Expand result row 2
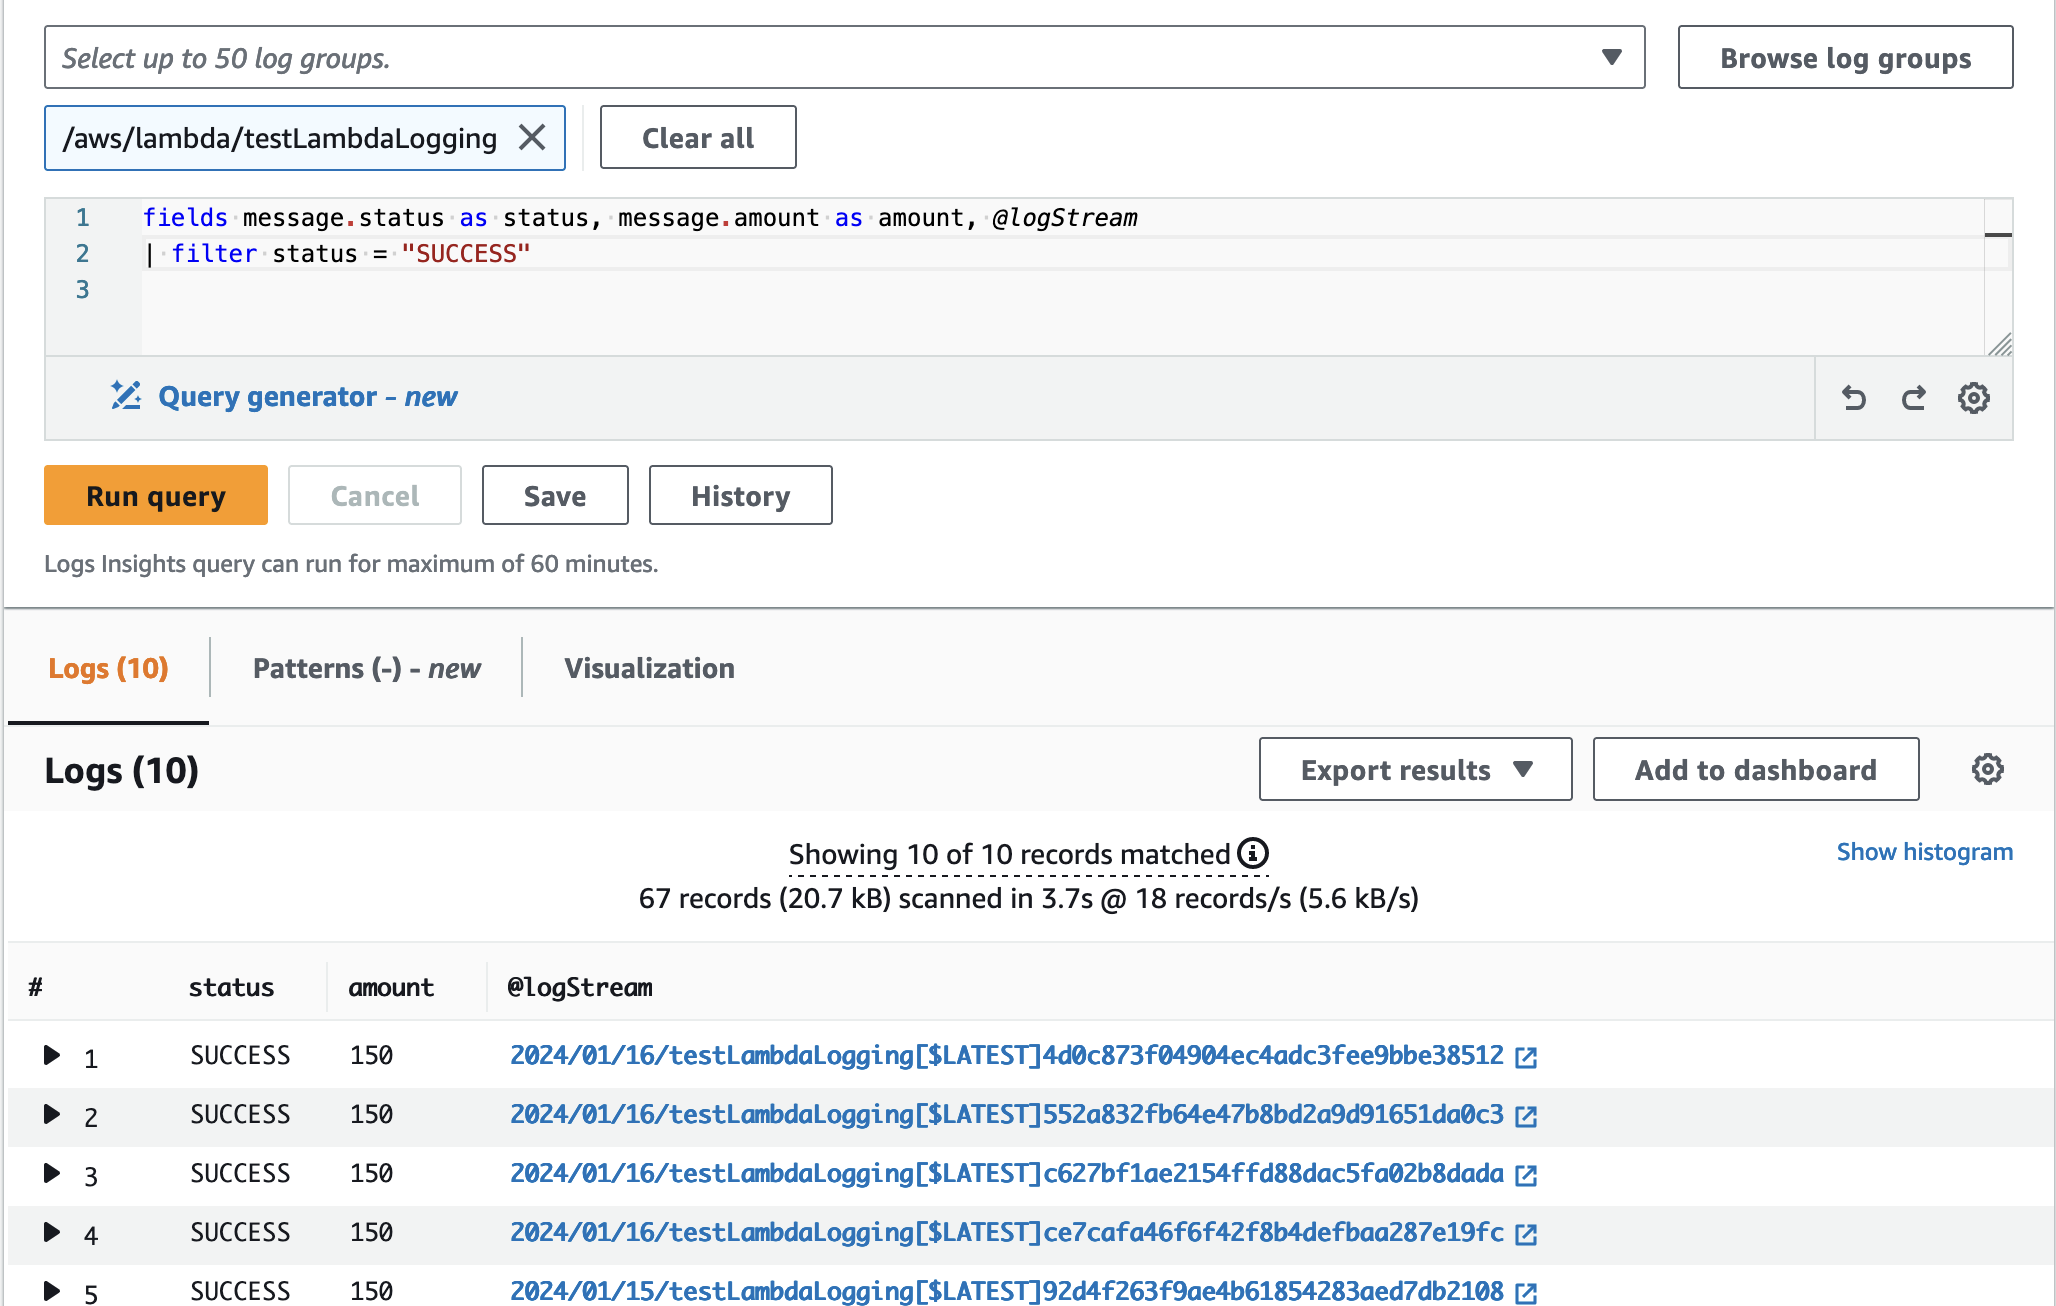 tap(52, 1114)
